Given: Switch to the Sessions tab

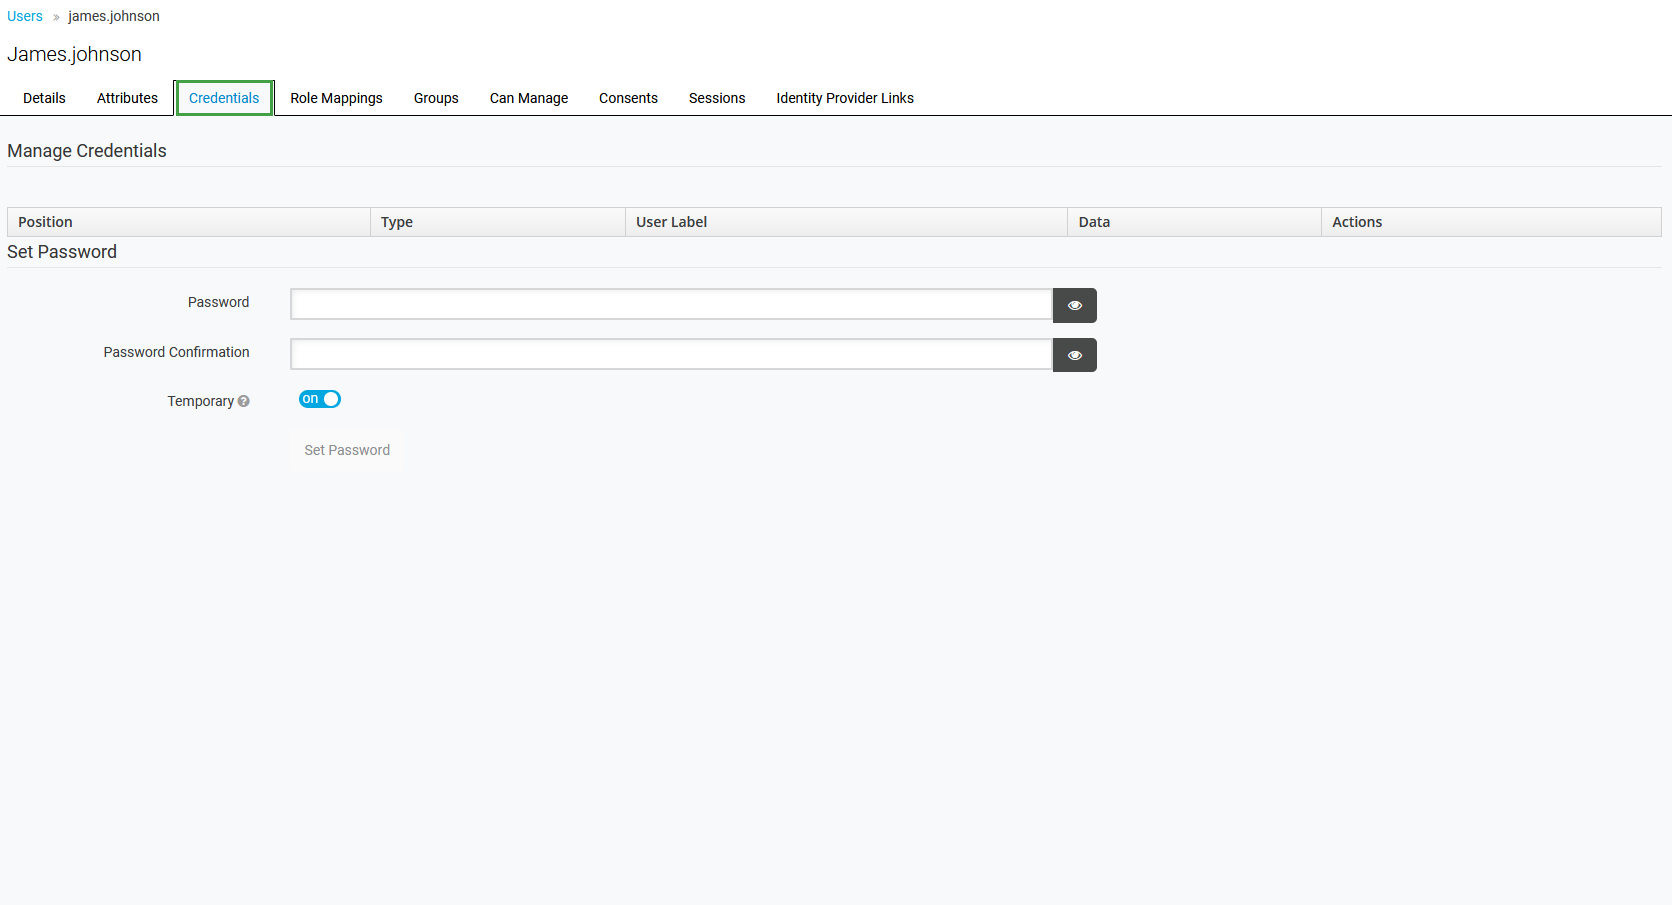Looking at the screenshot, I should click(x=716, y=98).
